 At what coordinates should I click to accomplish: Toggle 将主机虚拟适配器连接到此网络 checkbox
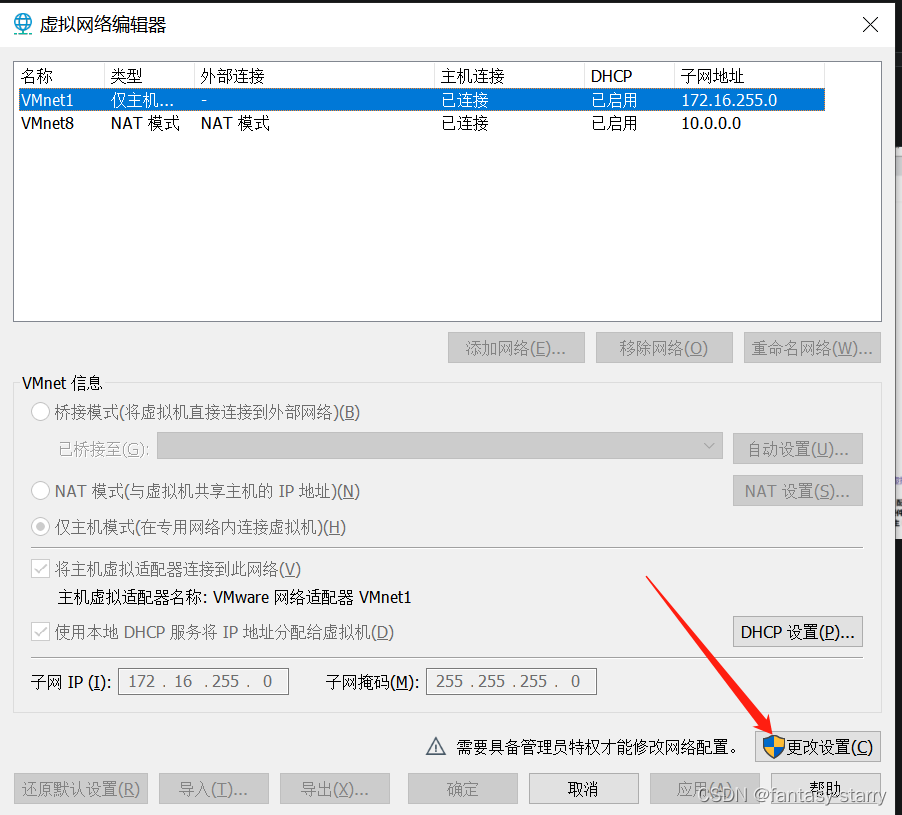[x=40, y=569]
